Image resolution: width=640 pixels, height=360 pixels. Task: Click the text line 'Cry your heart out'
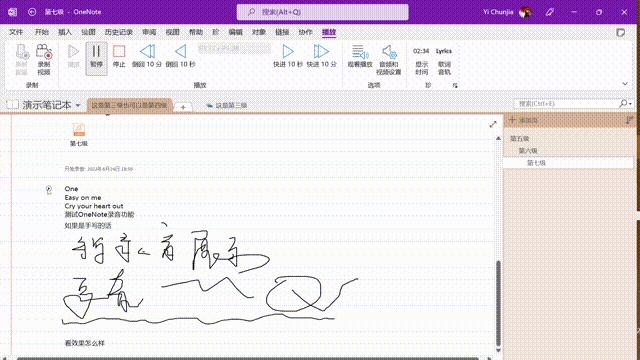[94, 206]
